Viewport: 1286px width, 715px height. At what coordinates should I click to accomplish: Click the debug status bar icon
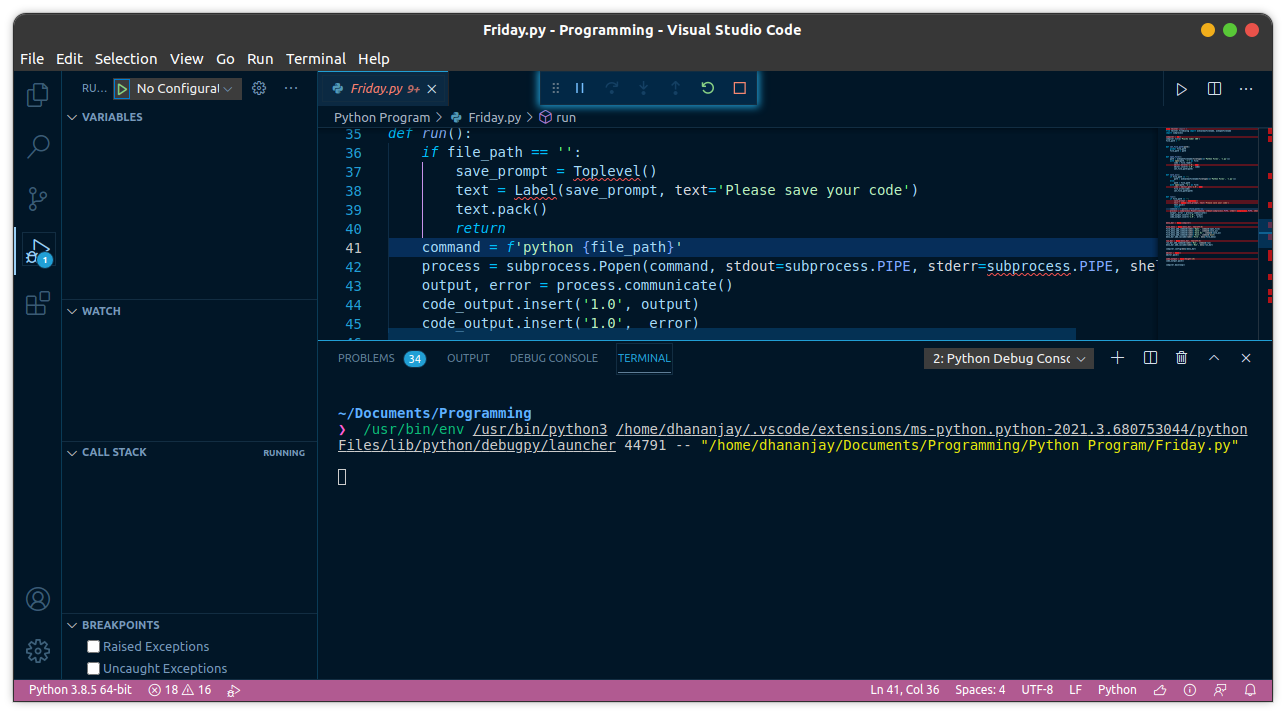coord(234,690)
